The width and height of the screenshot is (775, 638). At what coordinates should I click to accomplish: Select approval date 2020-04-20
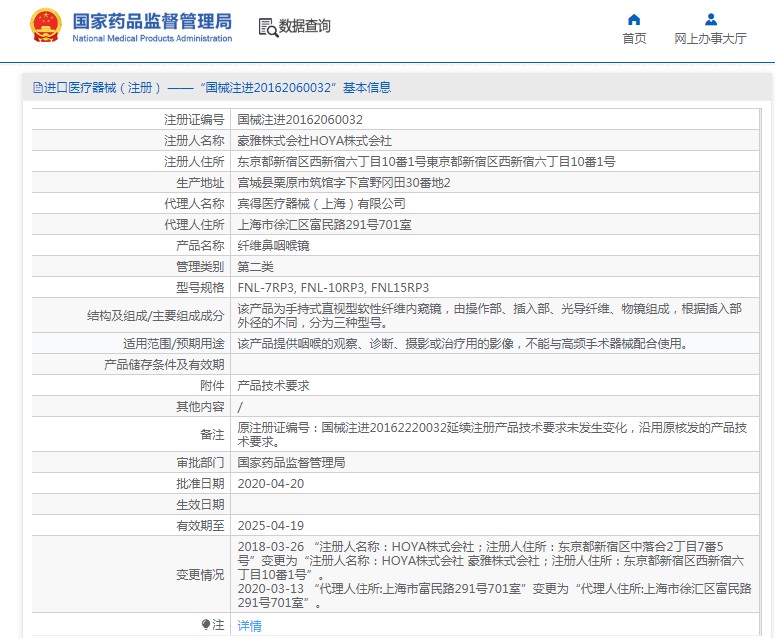pos(271,484)
